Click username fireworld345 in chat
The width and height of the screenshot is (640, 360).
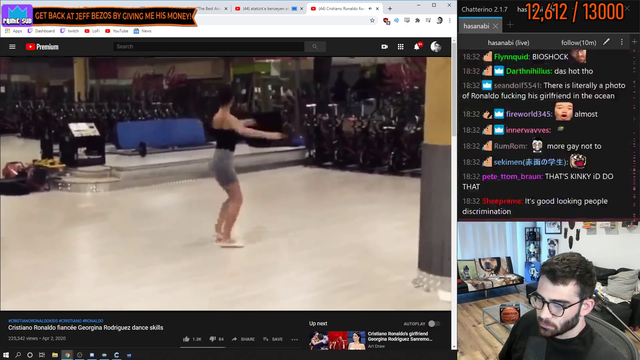pyautogui.click(x=529, y=114)
